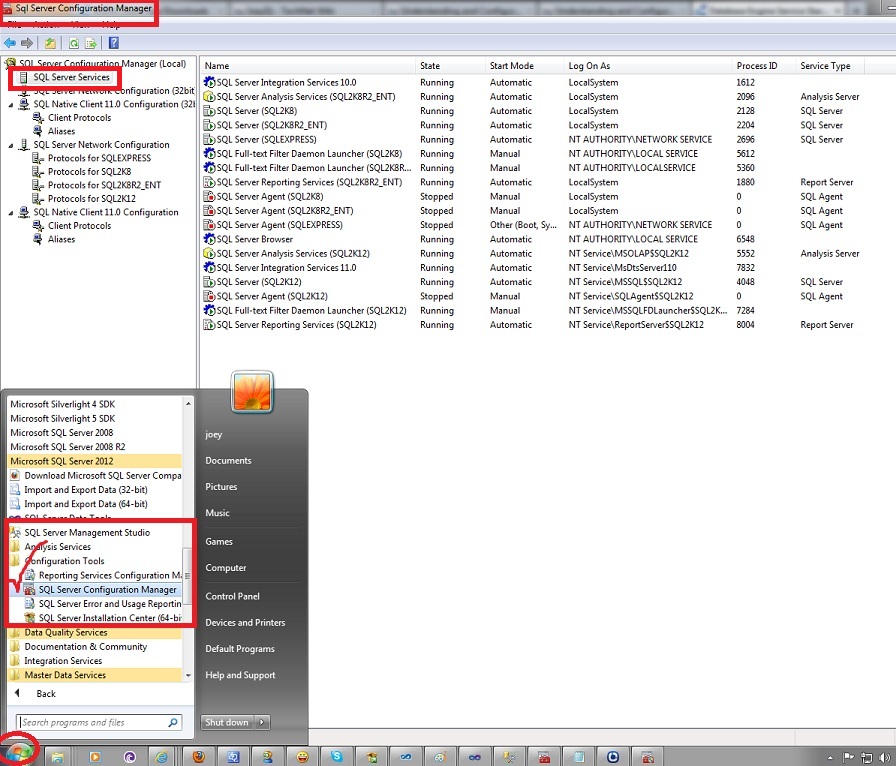Open Control Panel from Start menu
The height and width of the screenshot is (766, 896).
(233, 596)
